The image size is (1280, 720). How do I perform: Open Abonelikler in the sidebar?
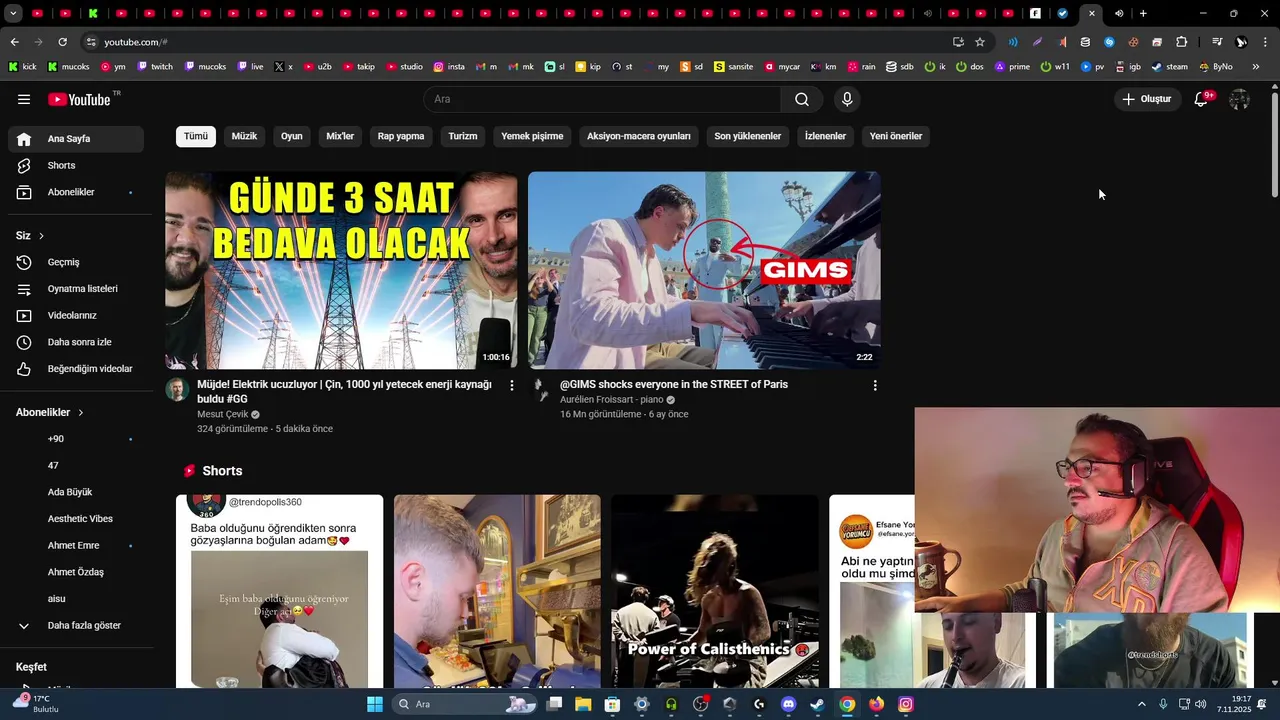(x=76, y=192)
